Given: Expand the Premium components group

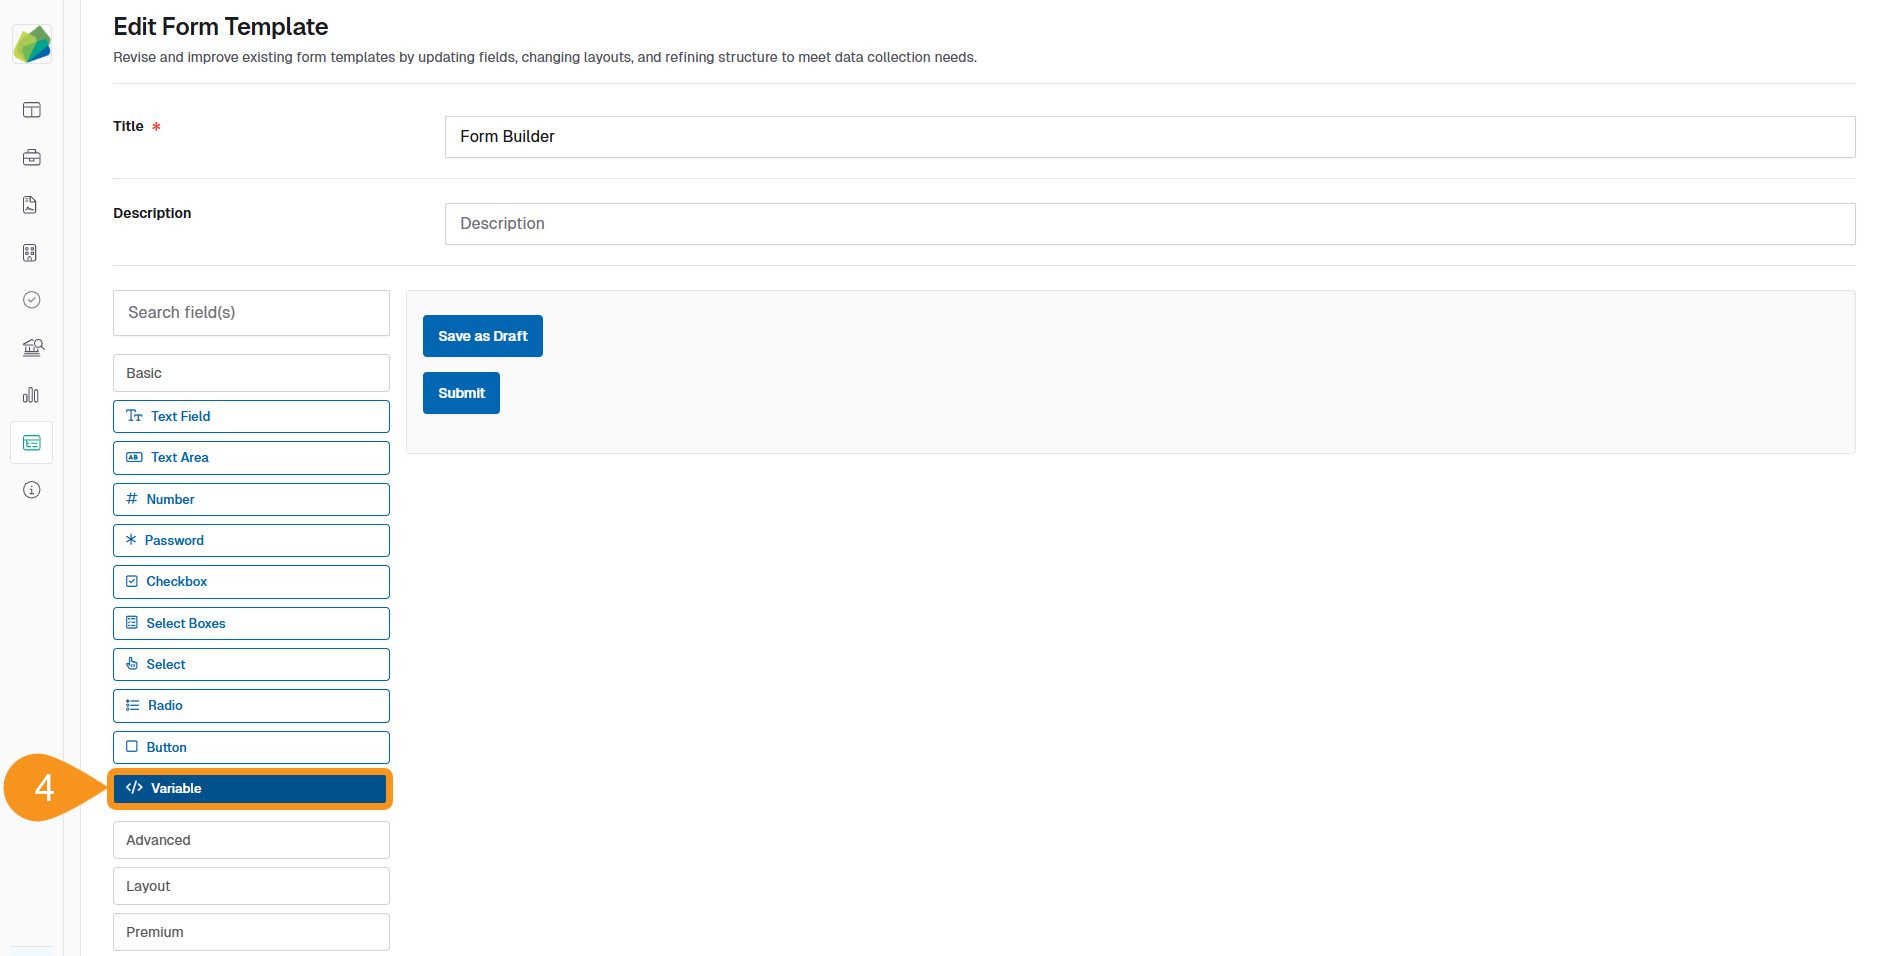Looking at the screenshot, I should [251, 932].
